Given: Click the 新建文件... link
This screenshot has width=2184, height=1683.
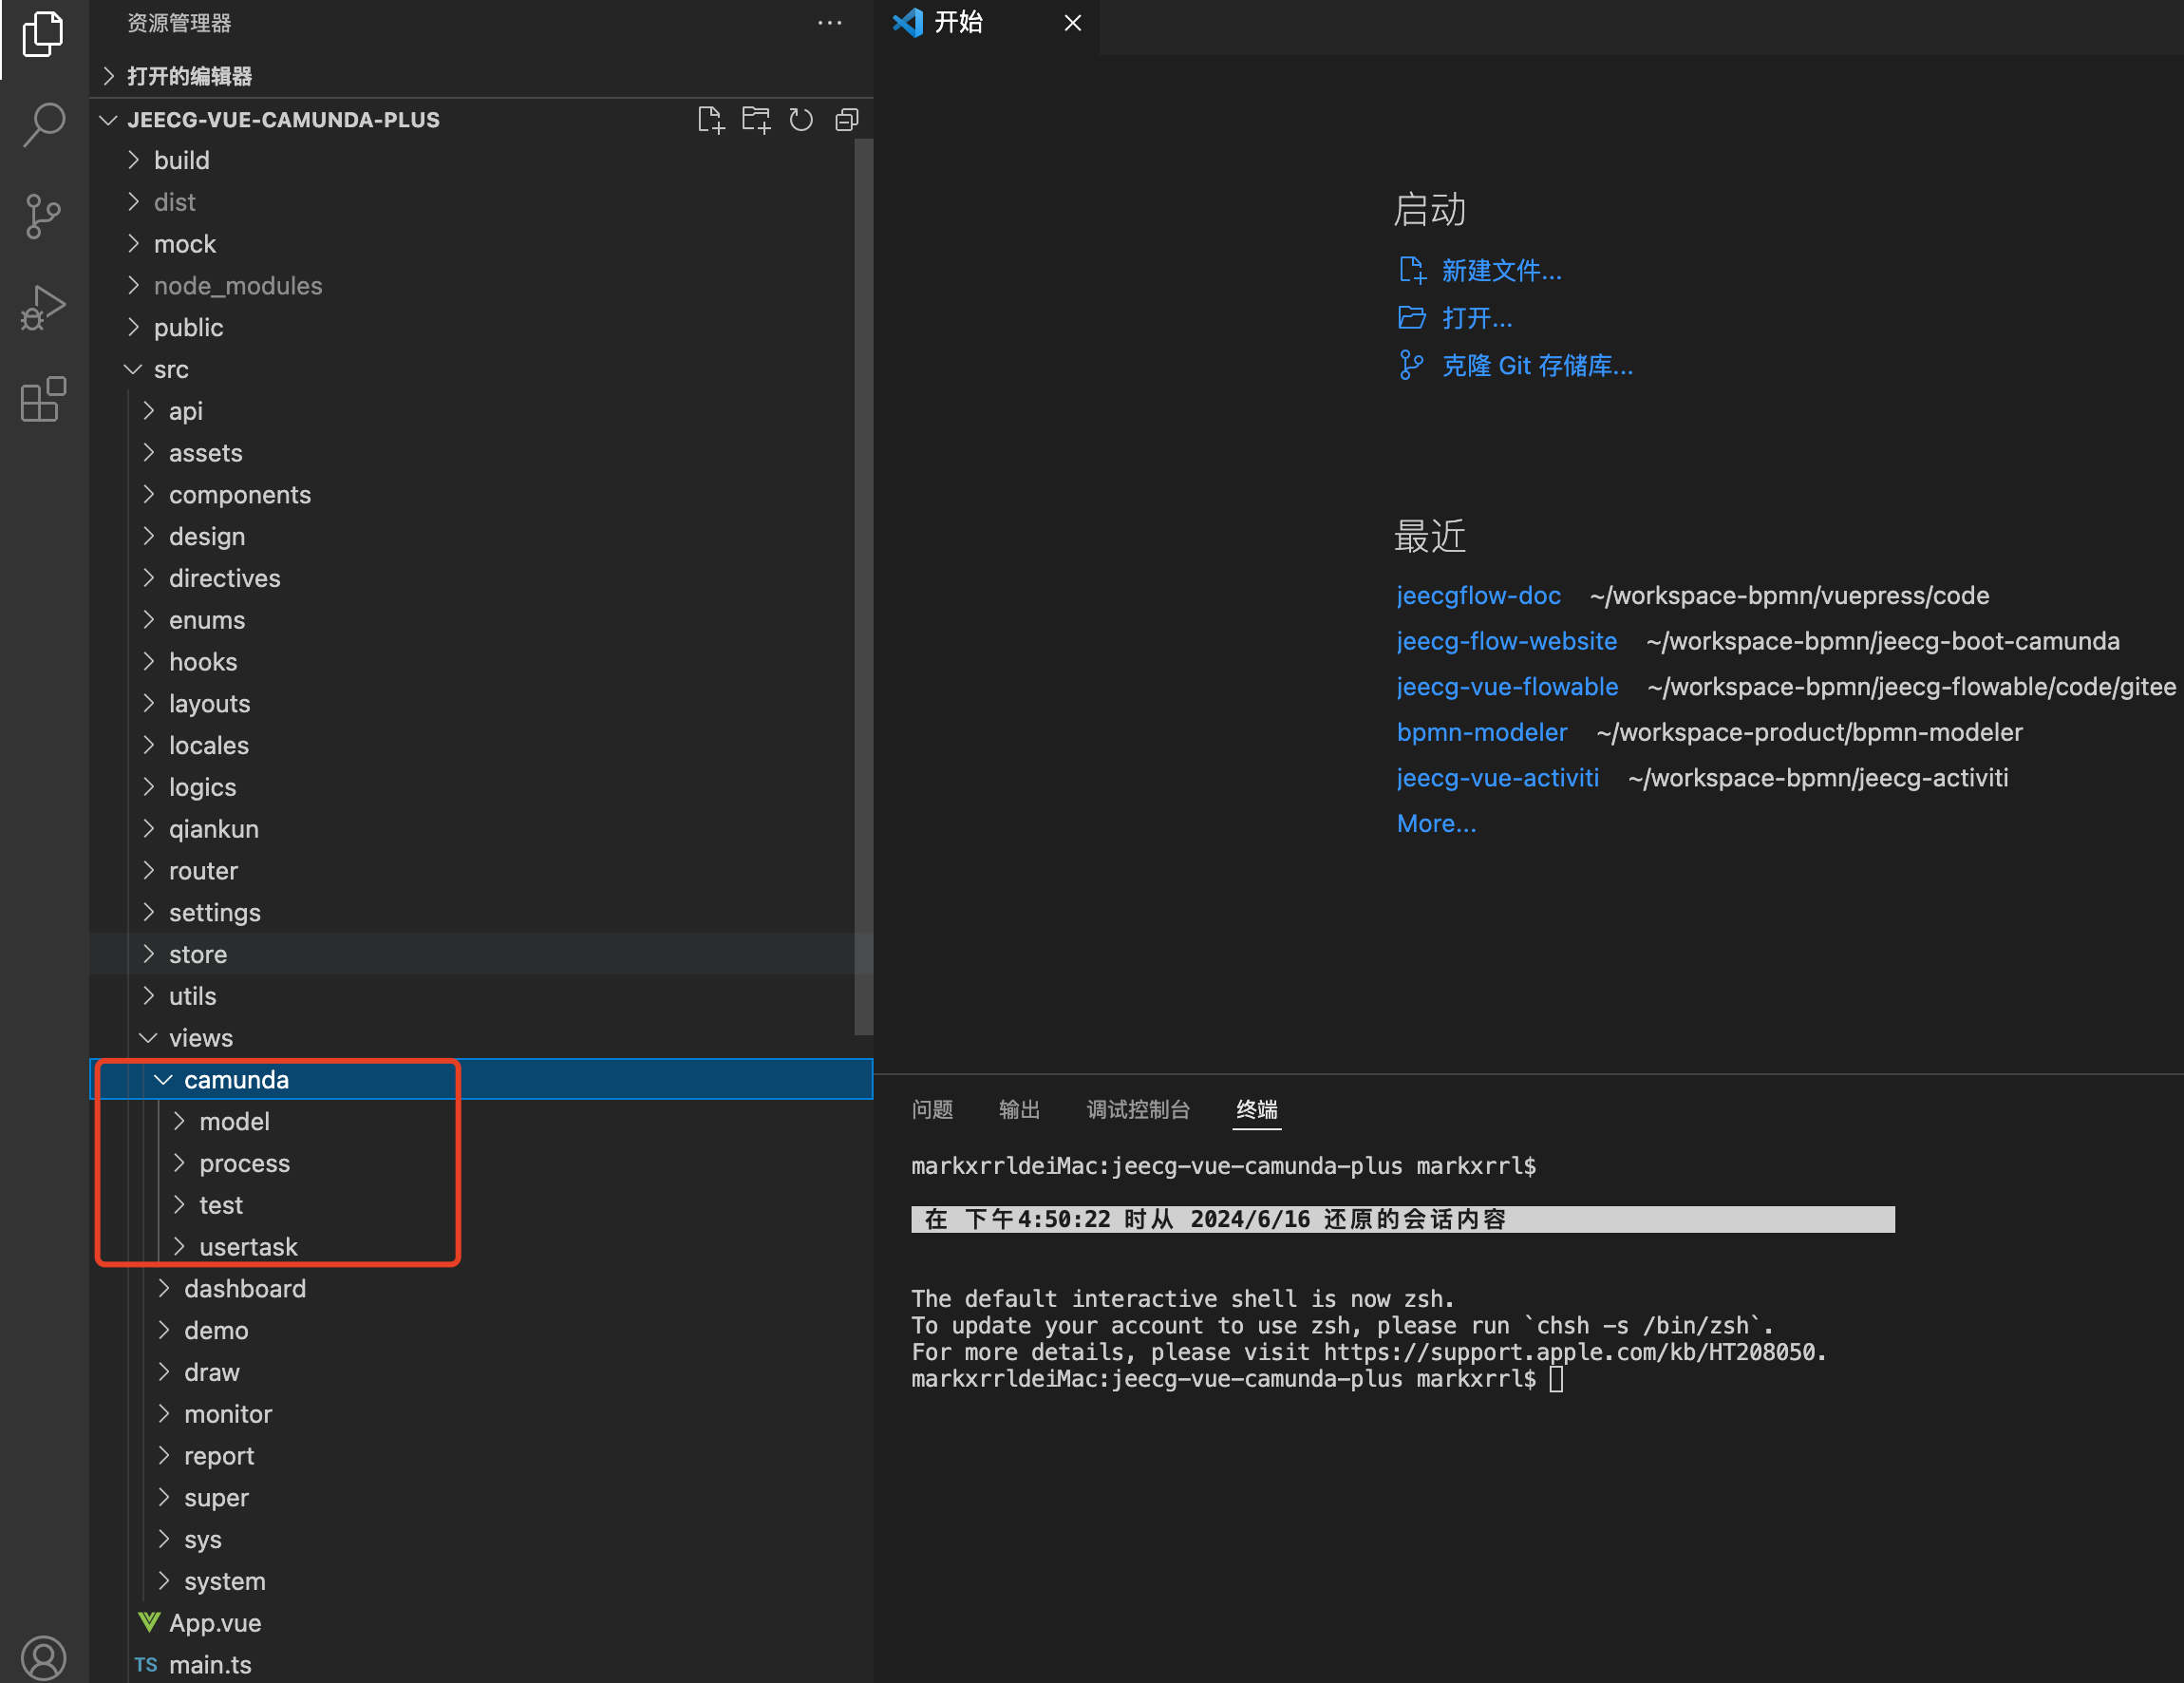Looking at the screenshot, I should pyautogui.click(x=1501, y=270).
